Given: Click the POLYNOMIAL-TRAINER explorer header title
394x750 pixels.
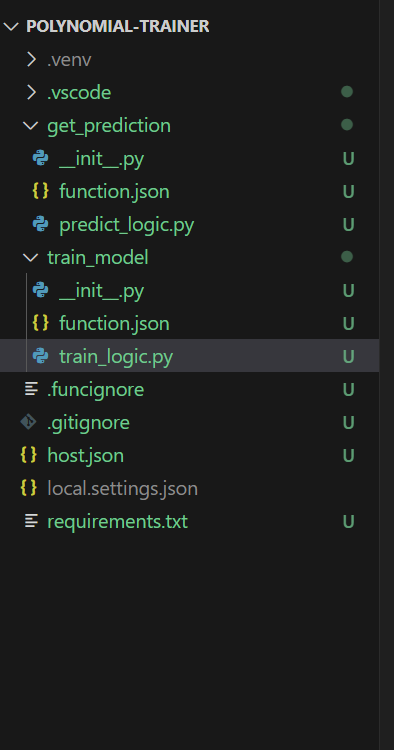Looking at the screenshot, I should point(118,26).
